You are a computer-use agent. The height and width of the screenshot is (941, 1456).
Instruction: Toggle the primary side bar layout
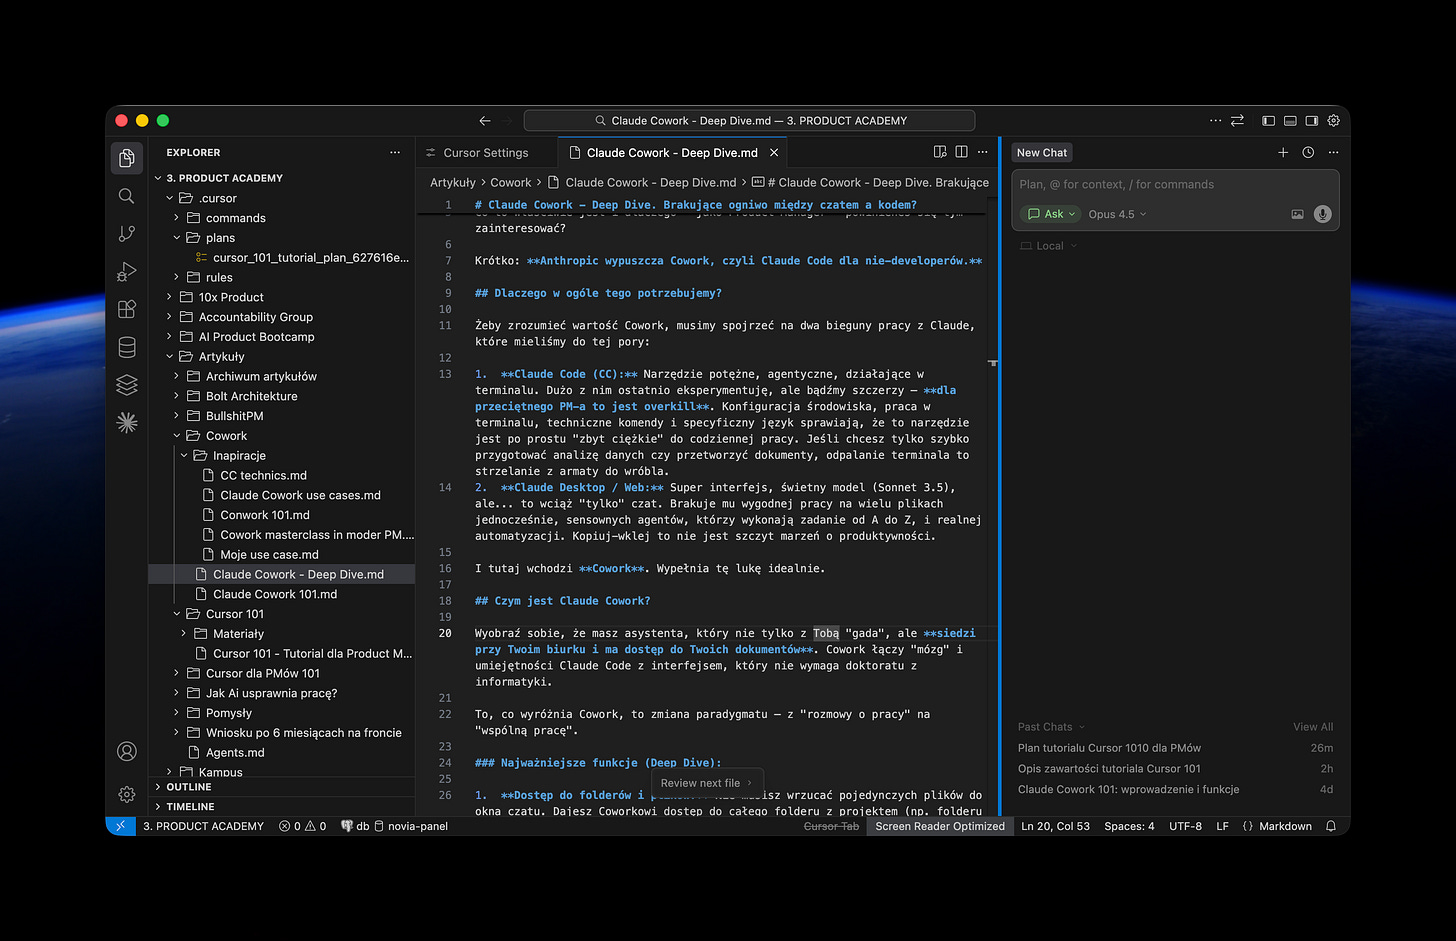coord(1268,120)
